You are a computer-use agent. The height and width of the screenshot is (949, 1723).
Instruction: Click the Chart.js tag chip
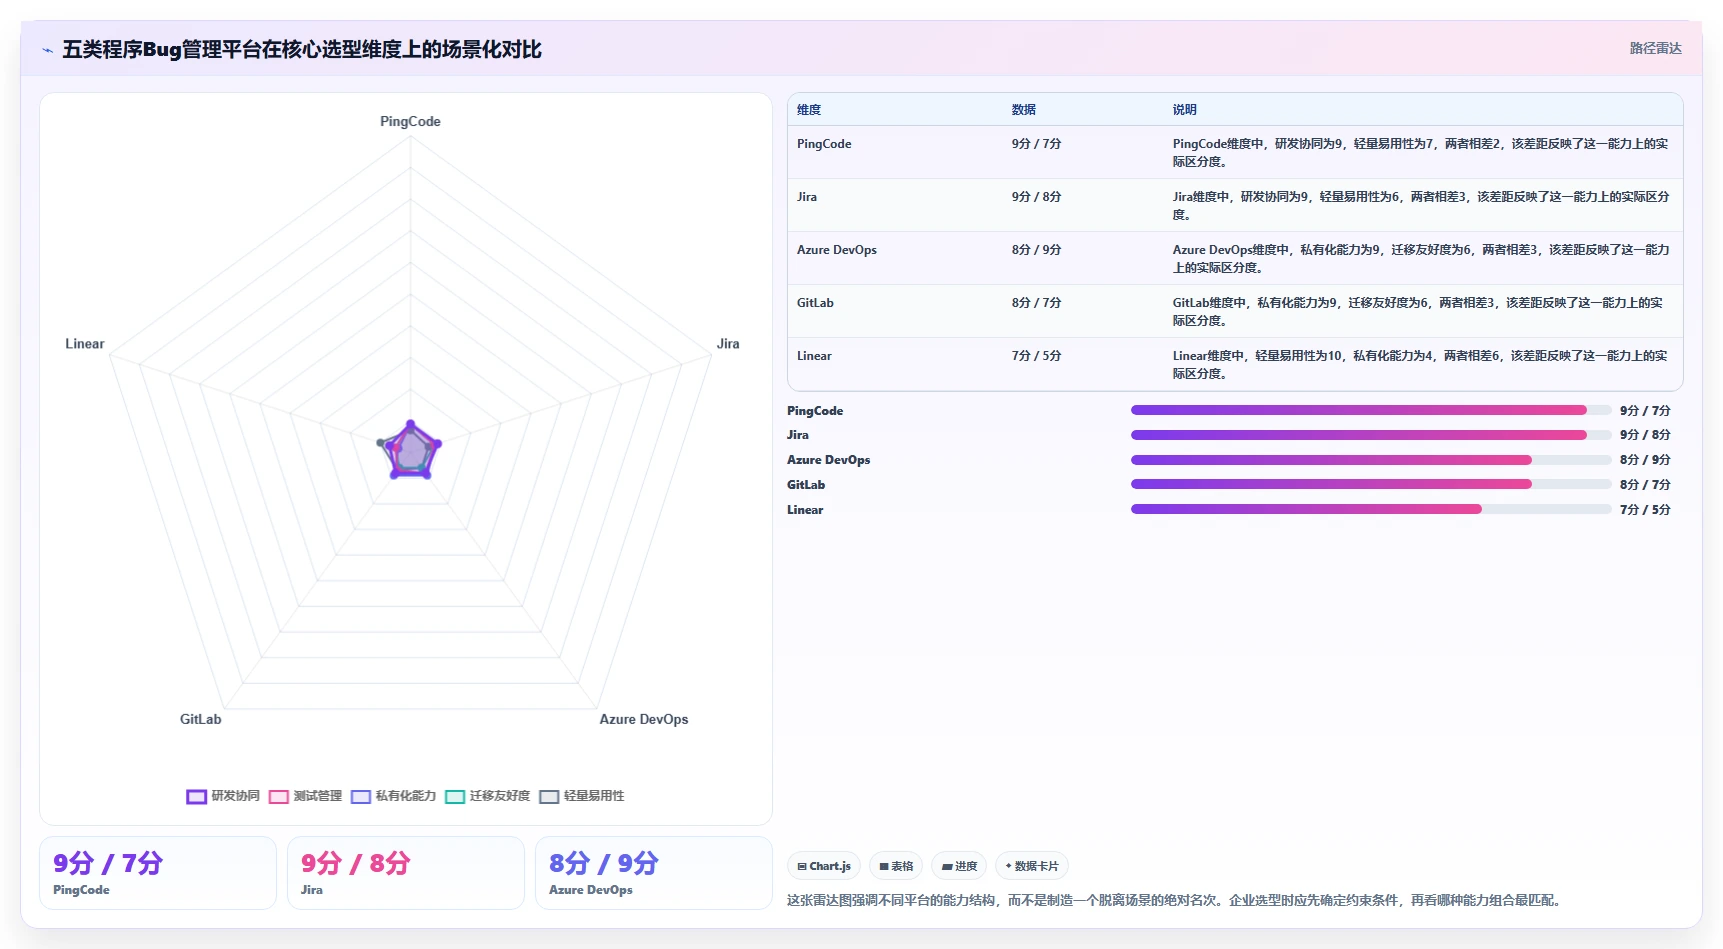(824, 866)
